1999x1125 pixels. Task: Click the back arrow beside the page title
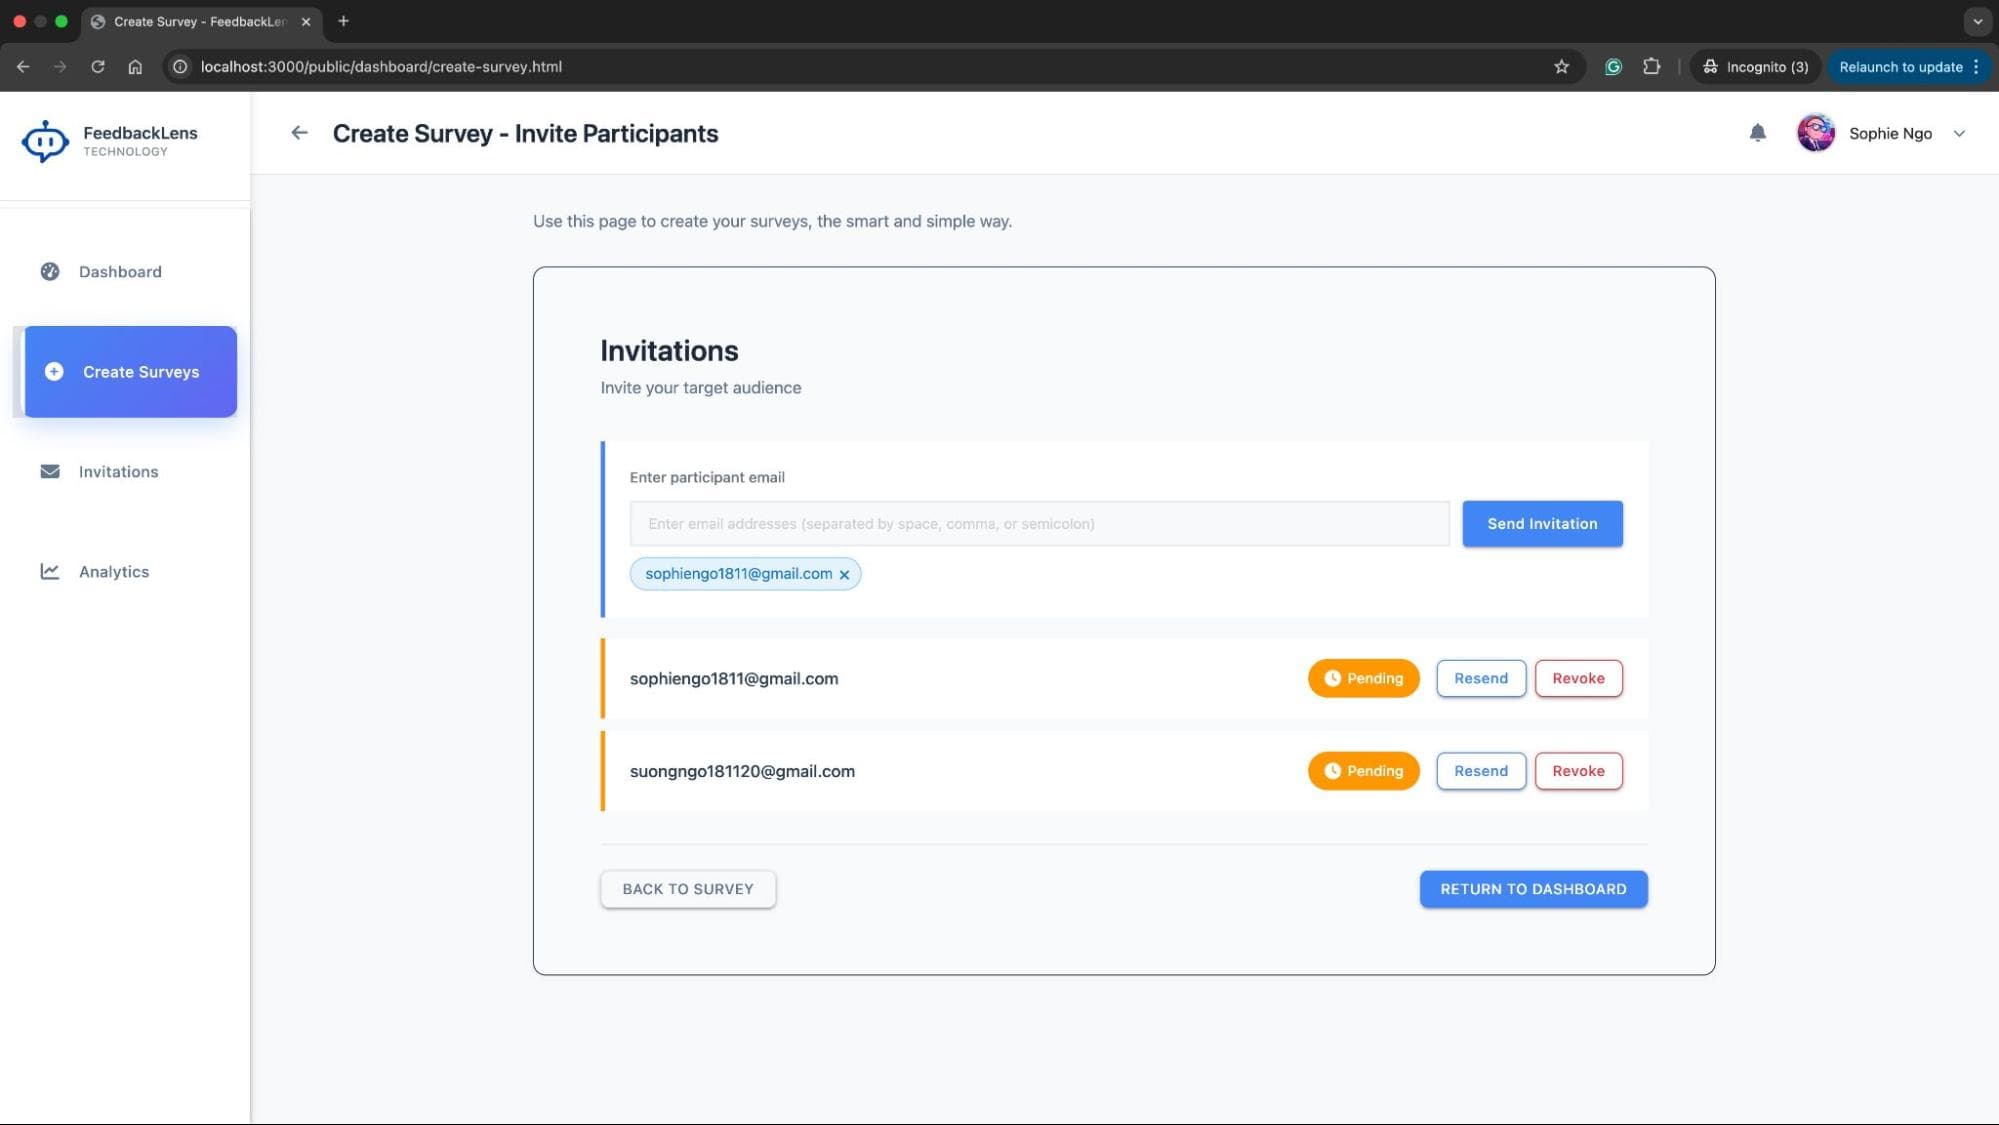(x=299, y=133)
